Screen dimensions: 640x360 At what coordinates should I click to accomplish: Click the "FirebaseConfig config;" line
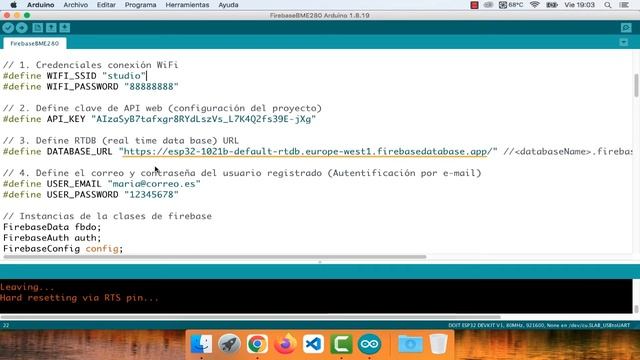pos(63,249)
